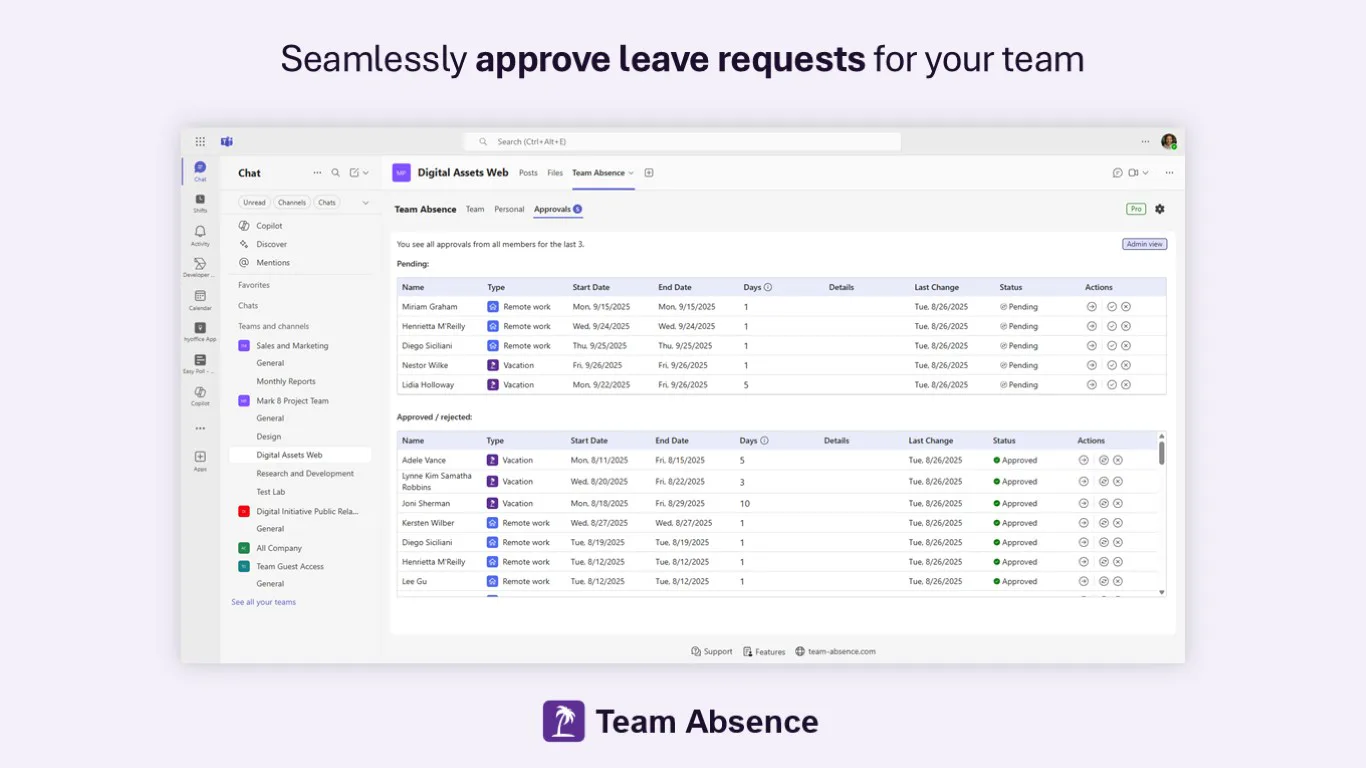Open the Apps store icon
This screenshot has height=768, width=1366.
200,460
